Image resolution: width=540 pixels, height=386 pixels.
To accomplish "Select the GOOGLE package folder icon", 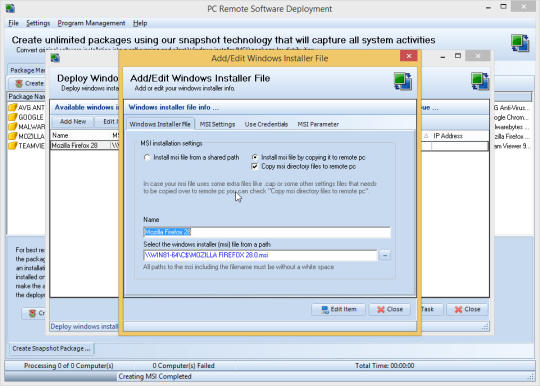I will (13, 117).
